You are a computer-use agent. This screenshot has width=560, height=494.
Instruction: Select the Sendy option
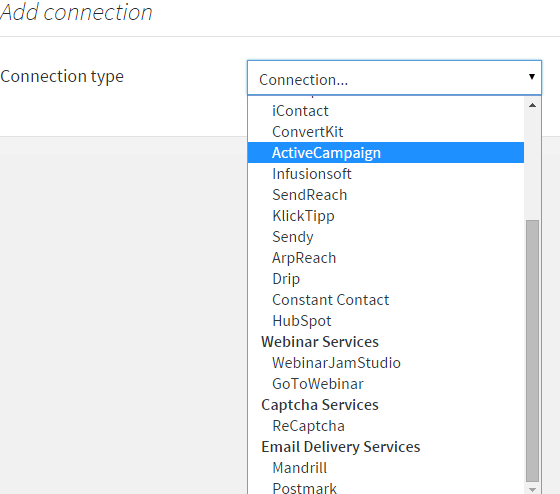(x=386, y=237)
